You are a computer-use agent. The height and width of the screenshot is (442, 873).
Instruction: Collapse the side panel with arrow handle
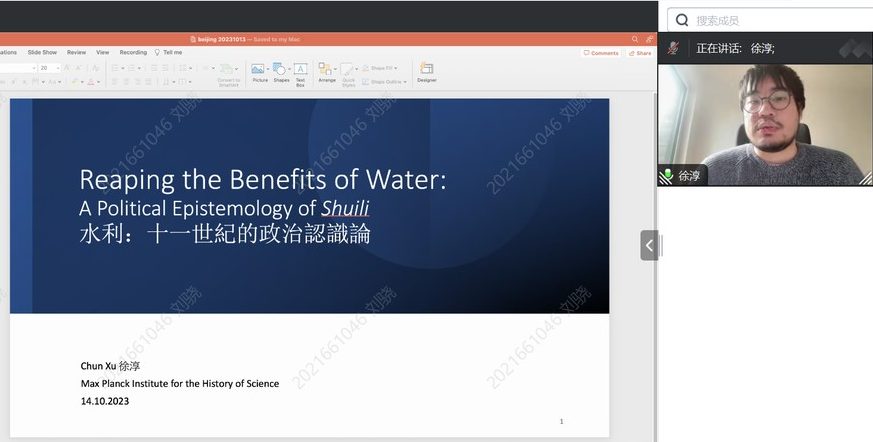[649, 245]
